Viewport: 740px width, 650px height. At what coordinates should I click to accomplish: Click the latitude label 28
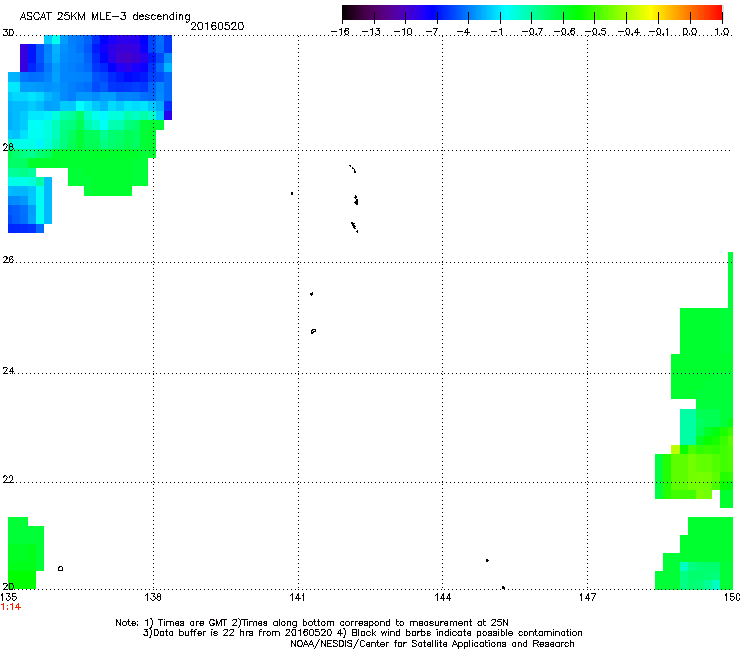[8, 147]
